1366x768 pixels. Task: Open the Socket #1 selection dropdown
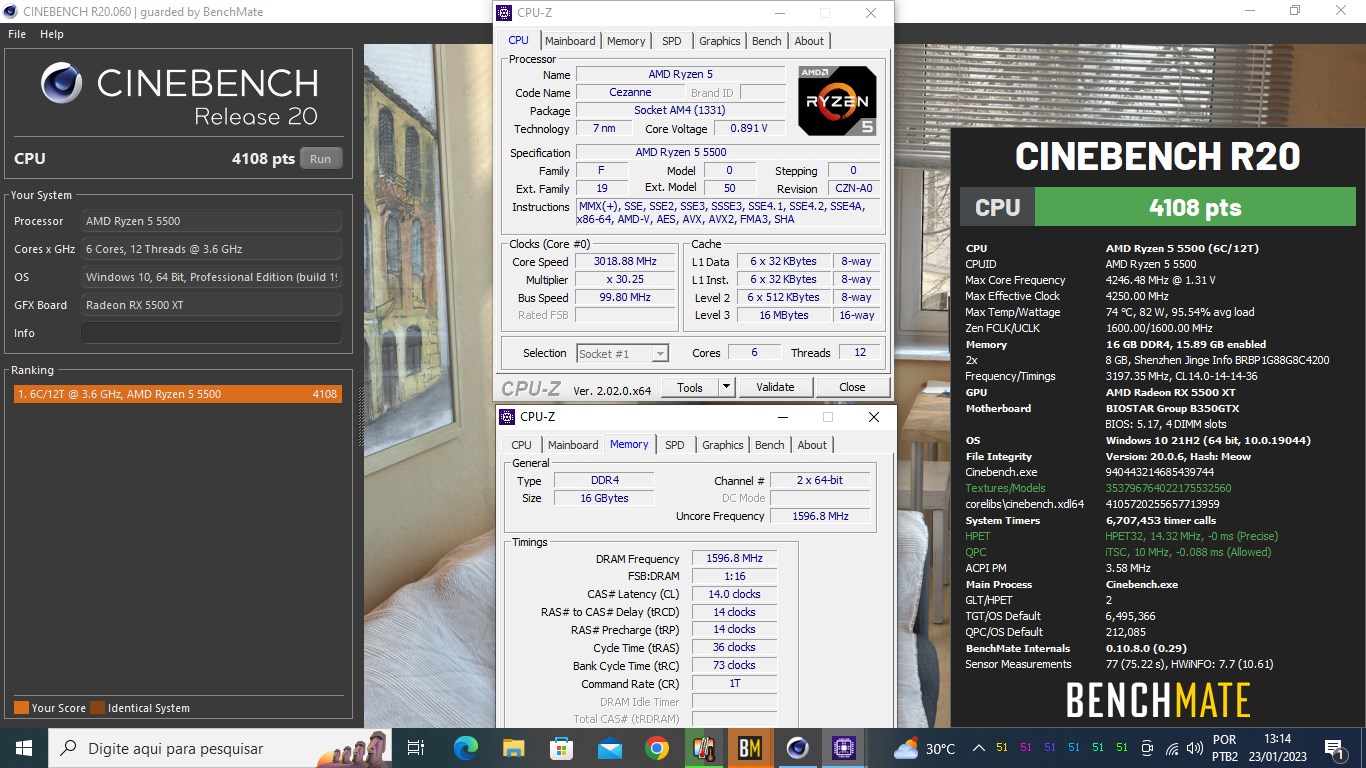(623, 353)
